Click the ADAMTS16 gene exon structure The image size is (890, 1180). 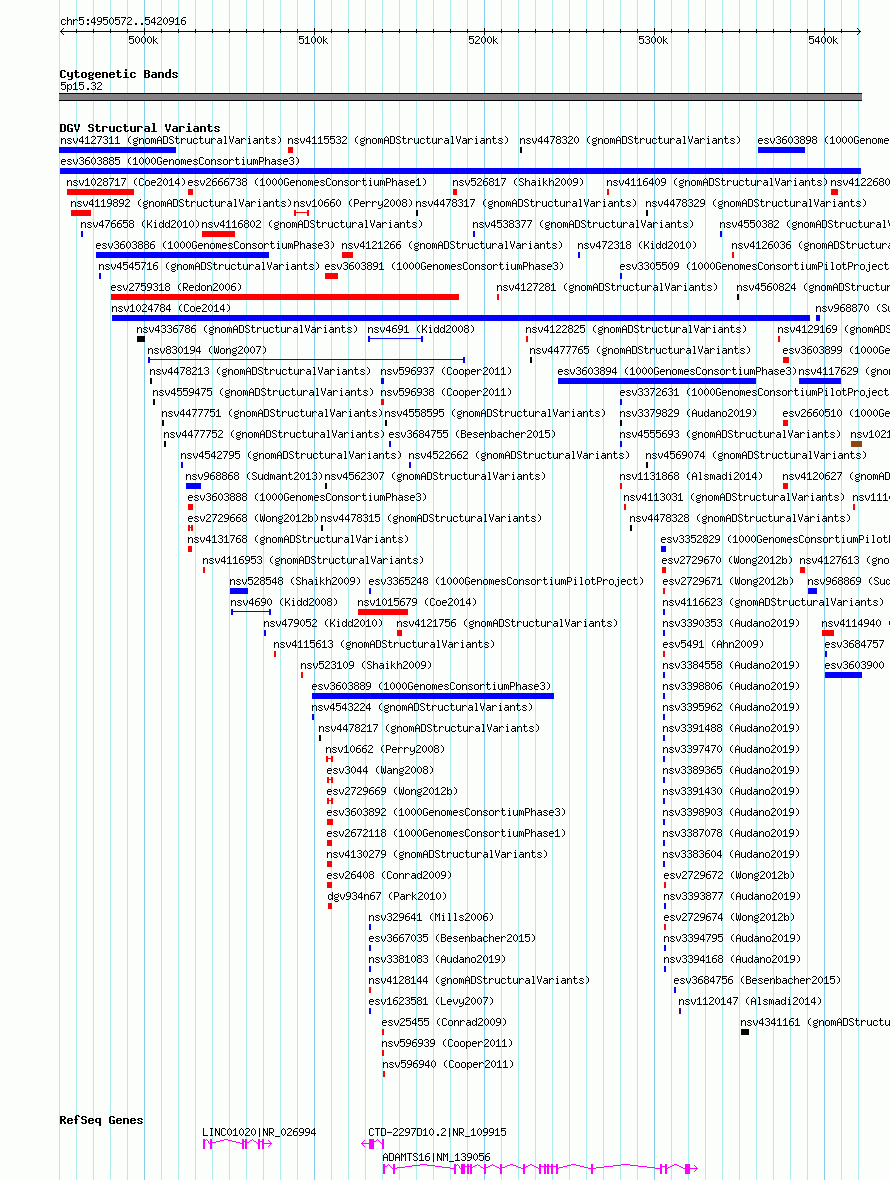(x=540, y=1169)
